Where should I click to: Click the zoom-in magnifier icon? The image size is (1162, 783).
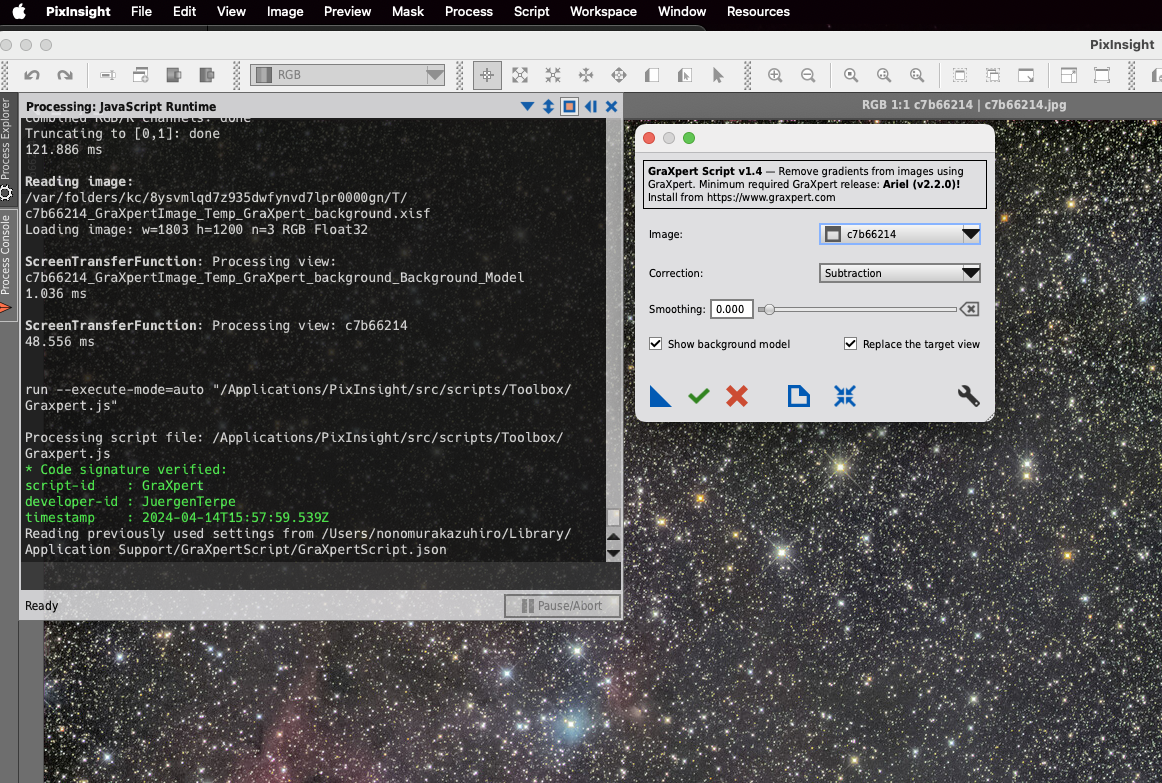pyautogui.click(x=775, y=75)
